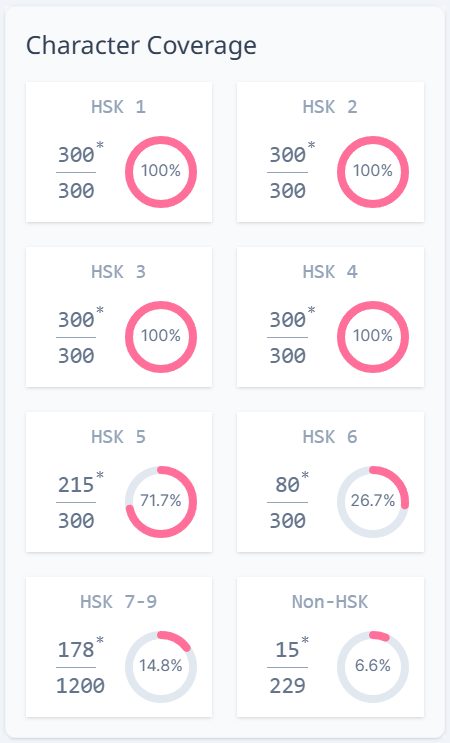Click the HSK 6 card heading
Screen dimensions: 450x743
tap(330, 436)
